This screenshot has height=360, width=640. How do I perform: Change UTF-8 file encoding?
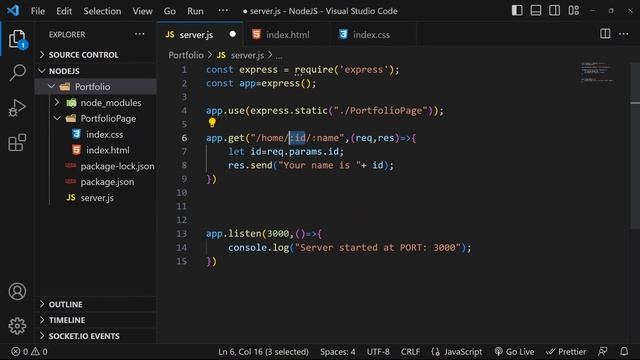point(378,351)
